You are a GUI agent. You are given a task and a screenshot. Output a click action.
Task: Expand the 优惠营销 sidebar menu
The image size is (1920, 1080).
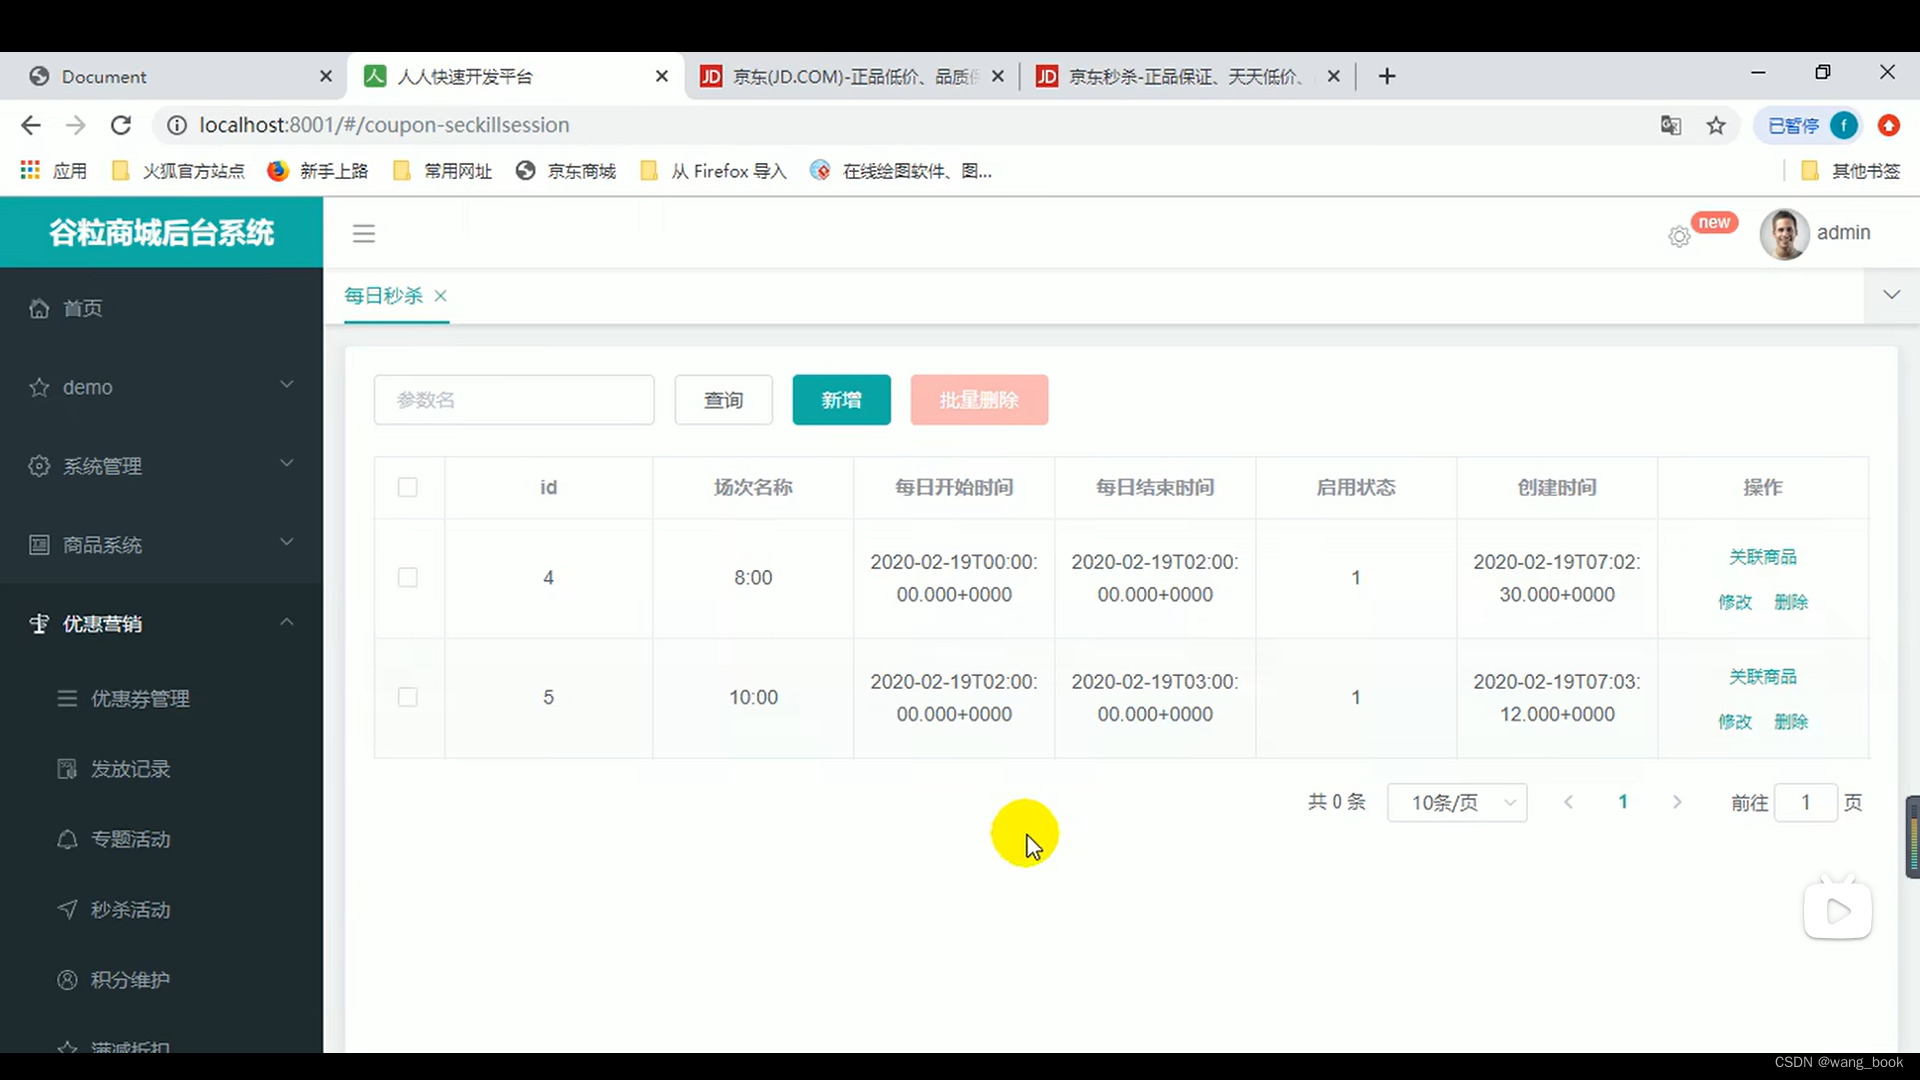tap(158, 624)
